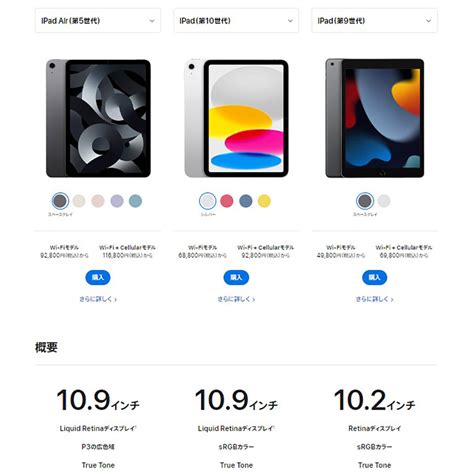Open the iPad (第9世代) model dropdown
Screen dimensions: 474x475
(x=374, y=21)
